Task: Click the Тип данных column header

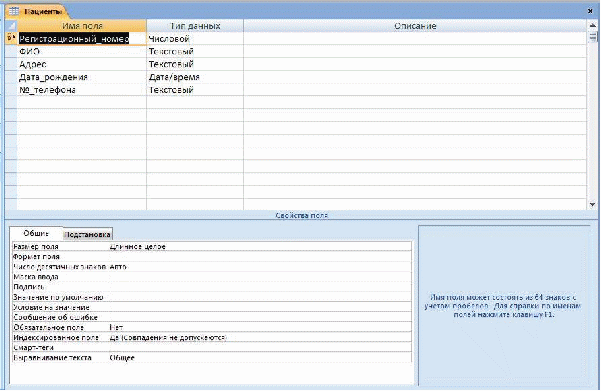Action: (195, 26)
